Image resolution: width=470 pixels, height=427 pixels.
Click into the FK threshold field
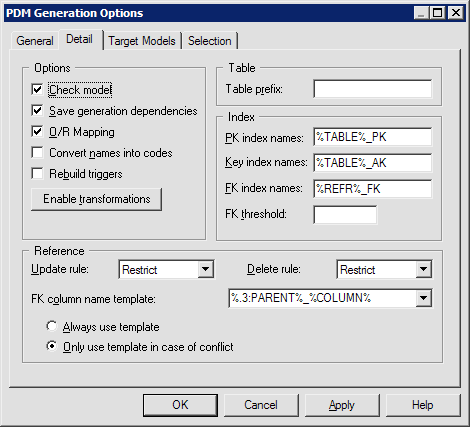point(345,215)
